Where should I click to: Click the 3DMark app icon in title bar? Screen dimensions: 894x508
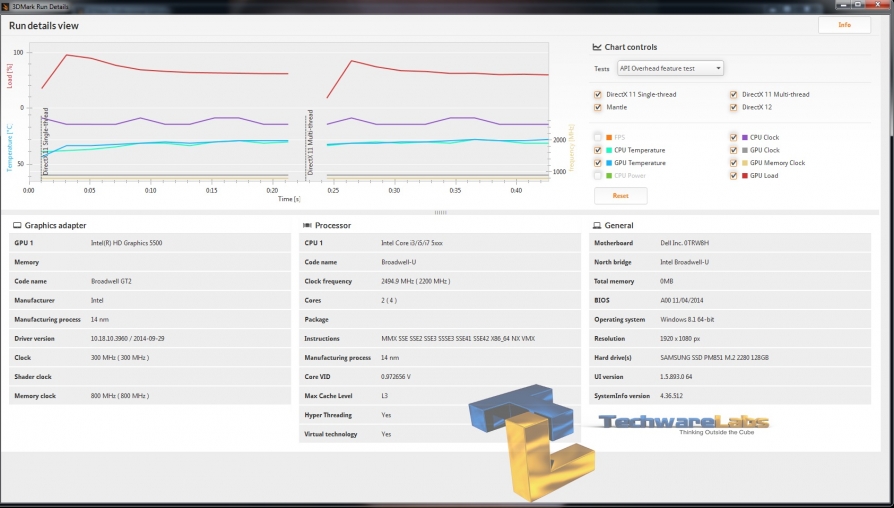pos(5,6)
